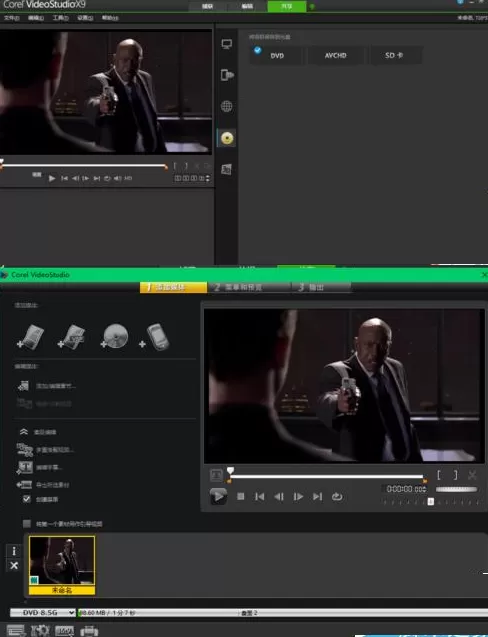
Task: Play the clip in the upper preview
Action: tap(52, 178)
